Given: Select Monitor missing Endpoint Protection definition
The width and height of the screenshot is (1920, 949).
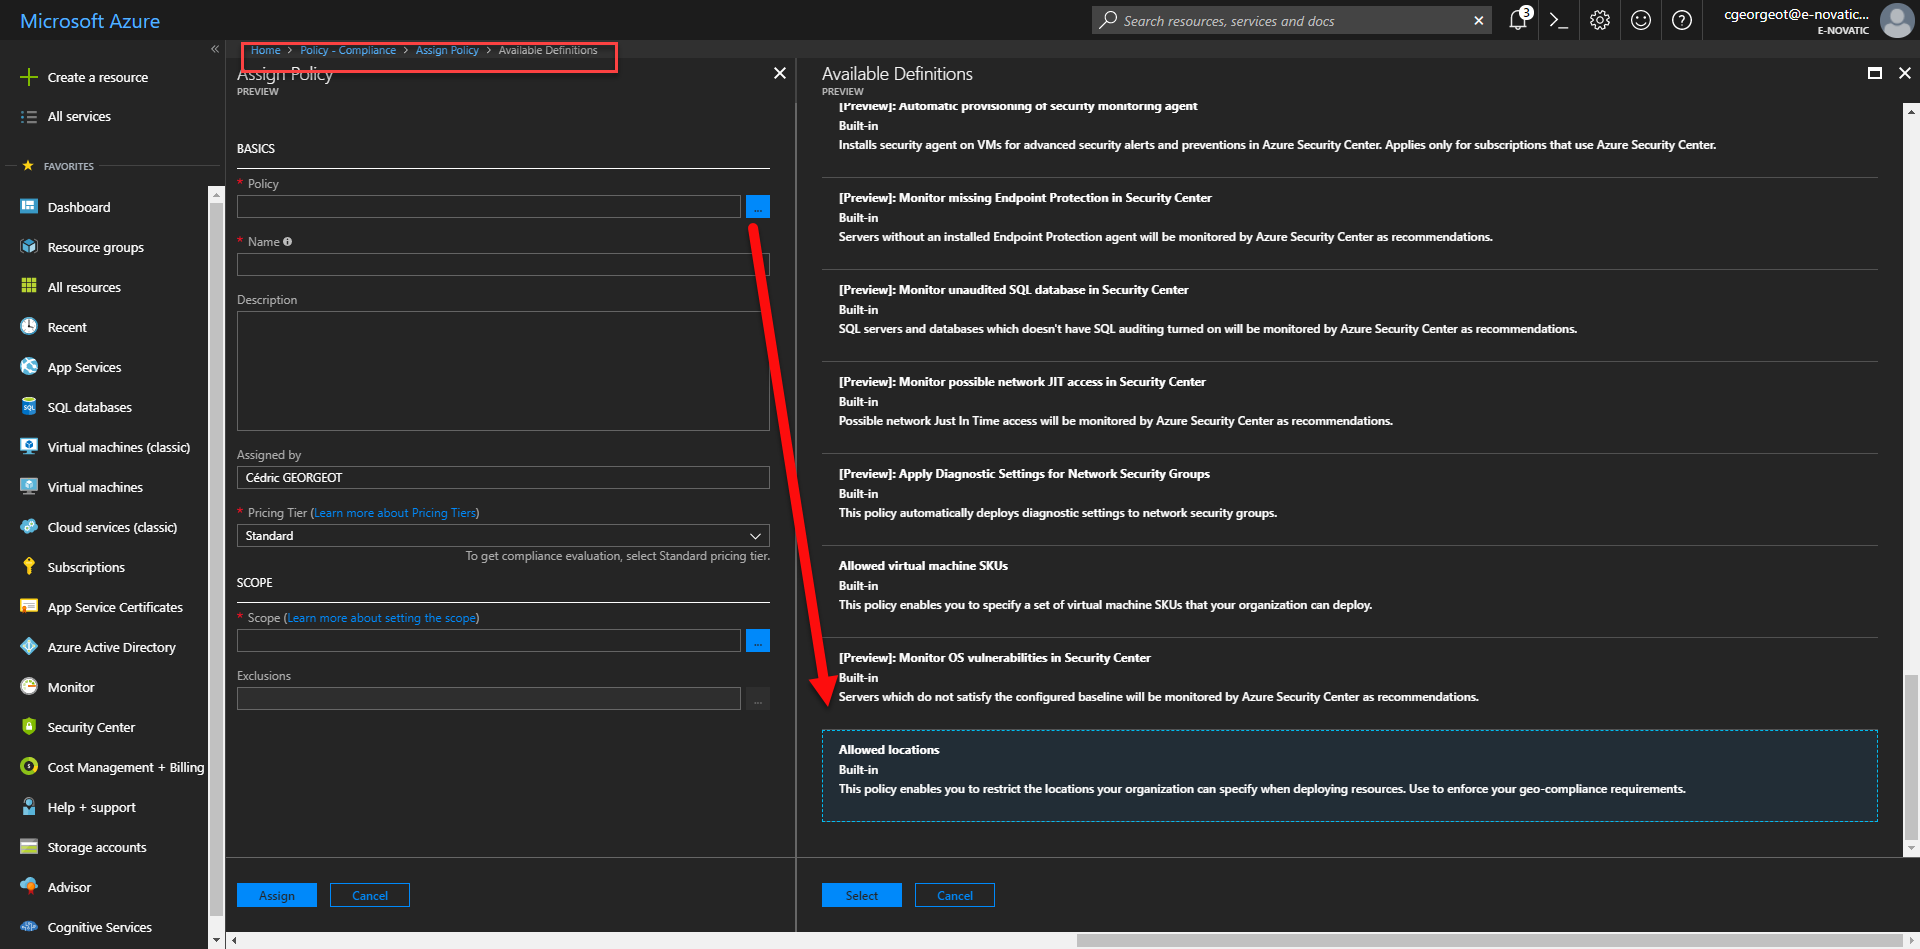Looking at the screenshot, I should pyautogui.click(x=1349, y=224).
